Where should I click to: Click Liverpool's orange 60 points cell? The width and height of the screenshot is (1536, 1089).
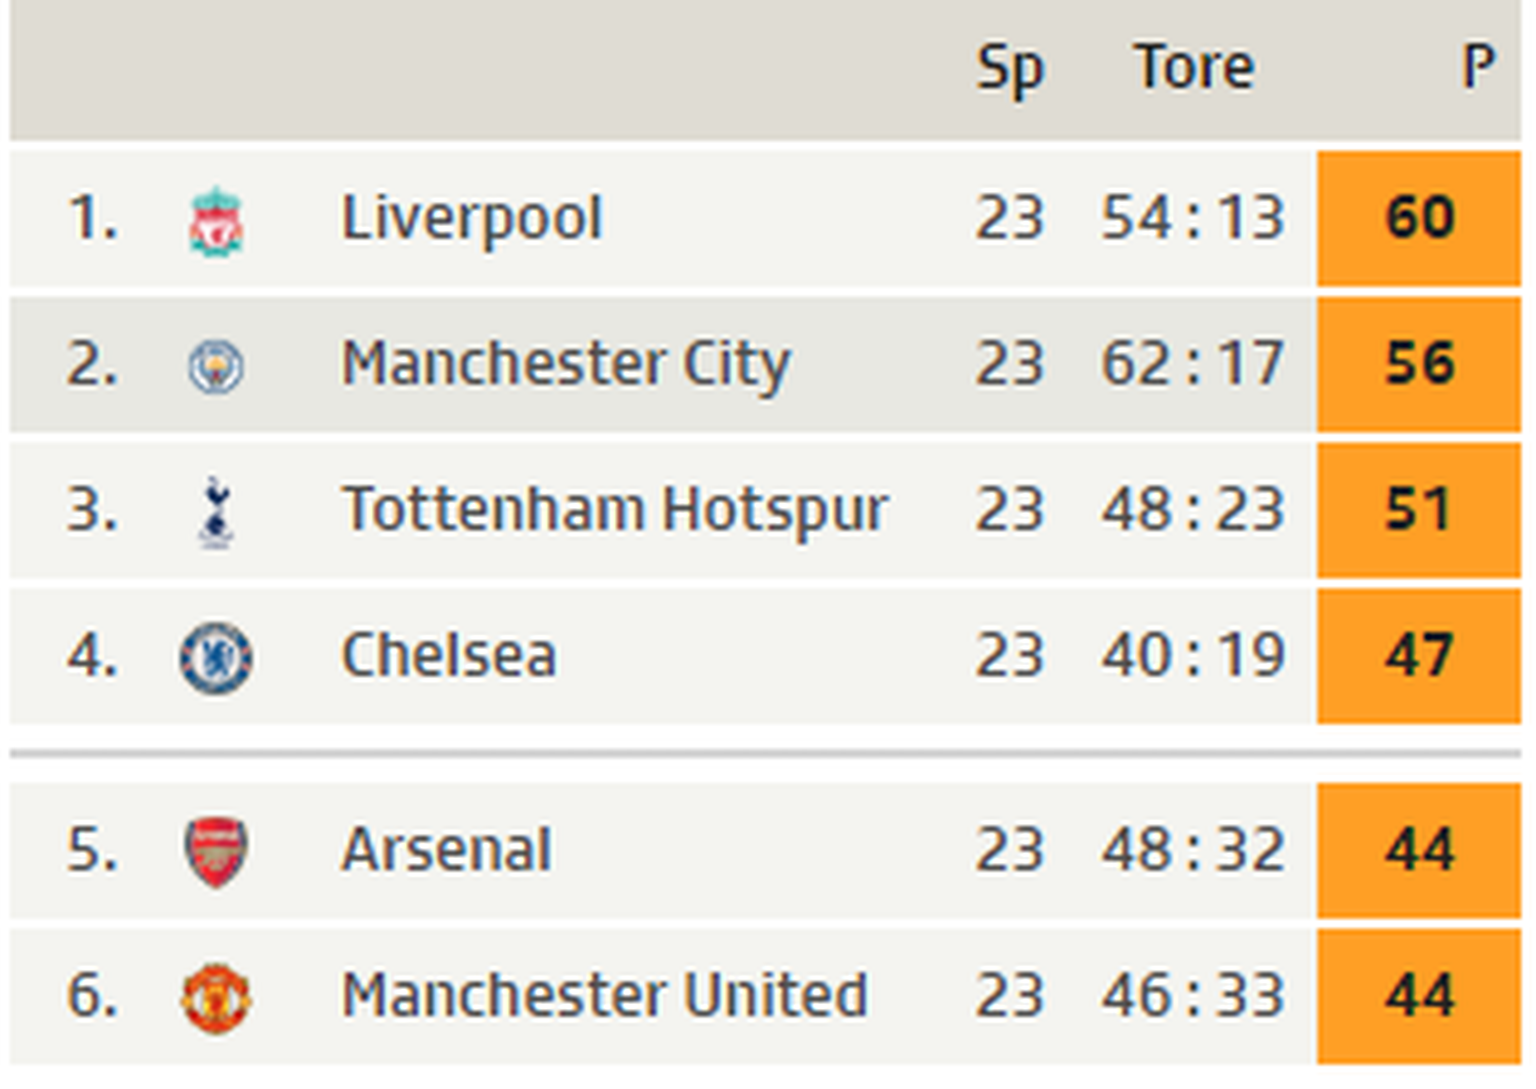pyautogui.click(x=1418, y=218)
